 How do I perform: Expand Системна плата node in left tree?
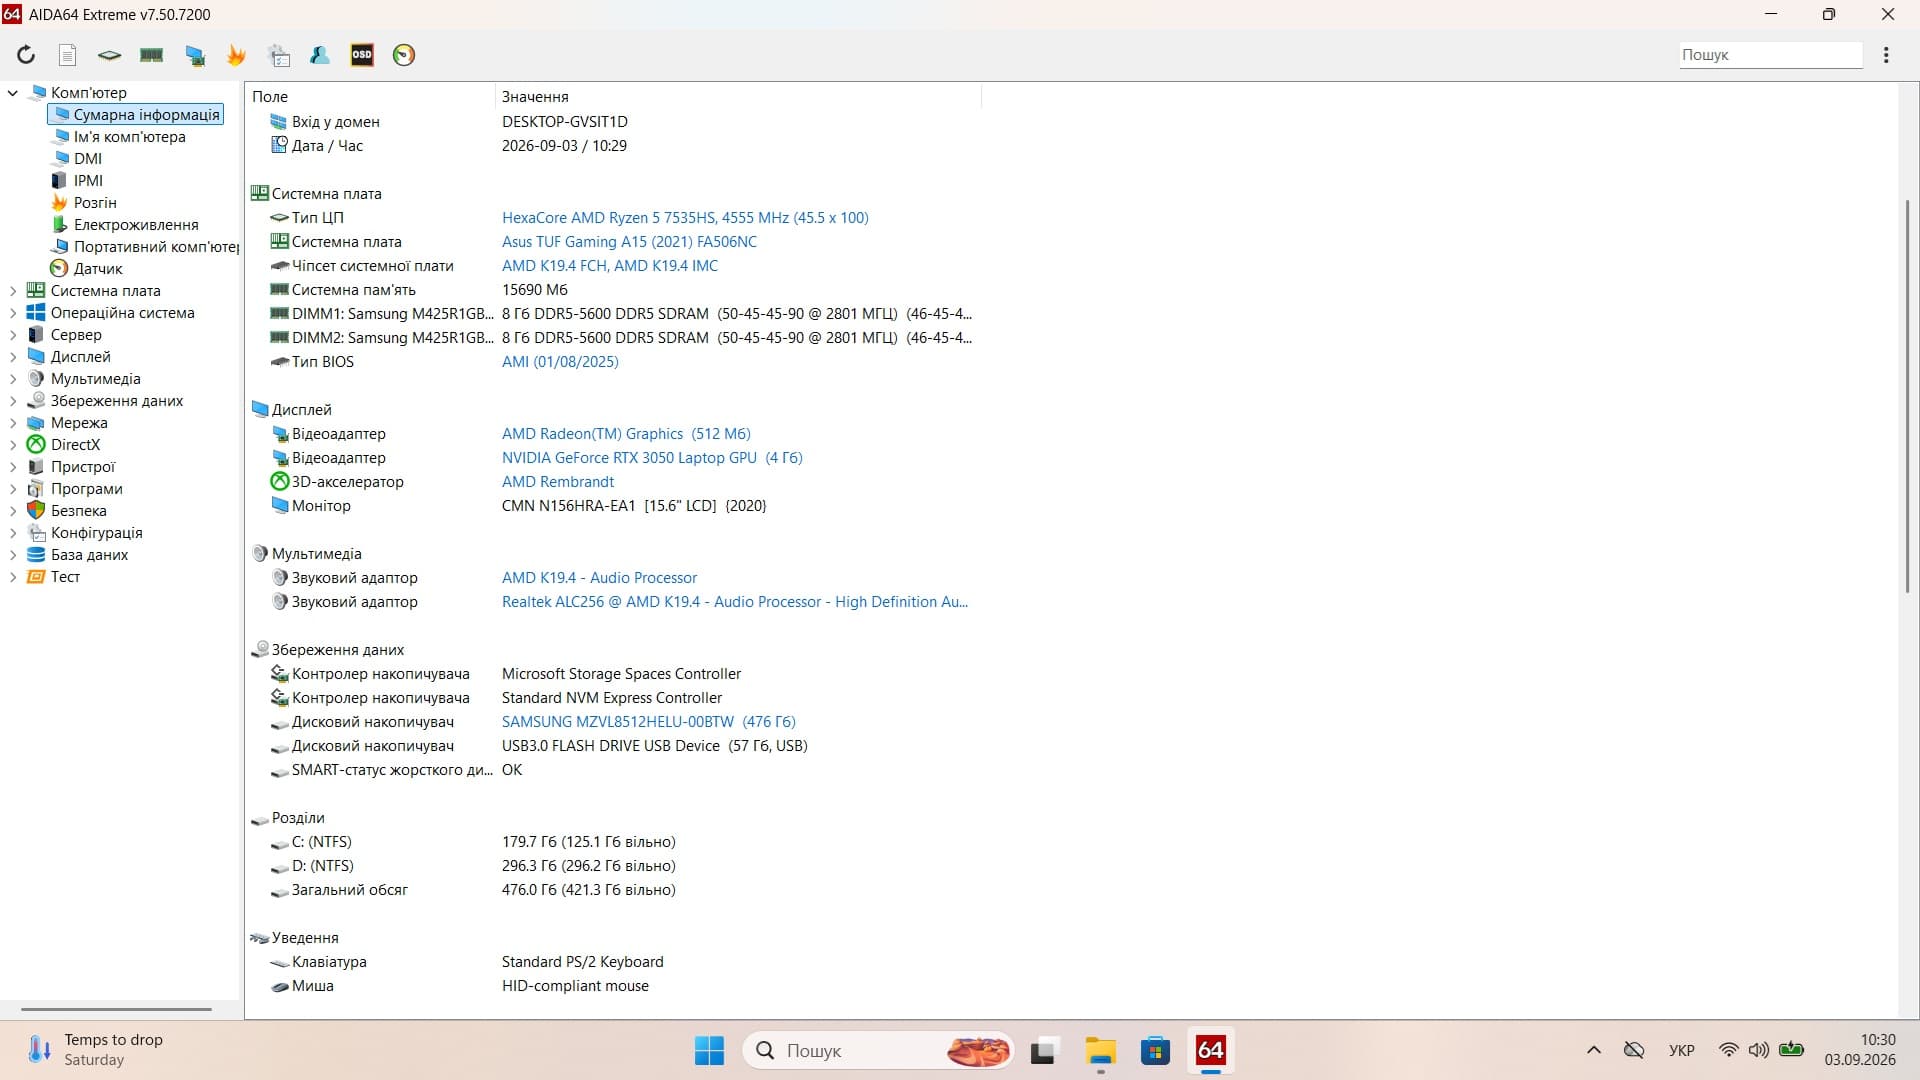tap(13, 291)
